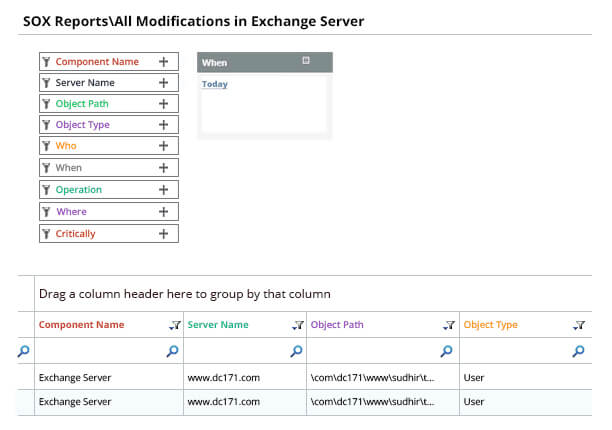Select first row's User cell

coord(526,377)
